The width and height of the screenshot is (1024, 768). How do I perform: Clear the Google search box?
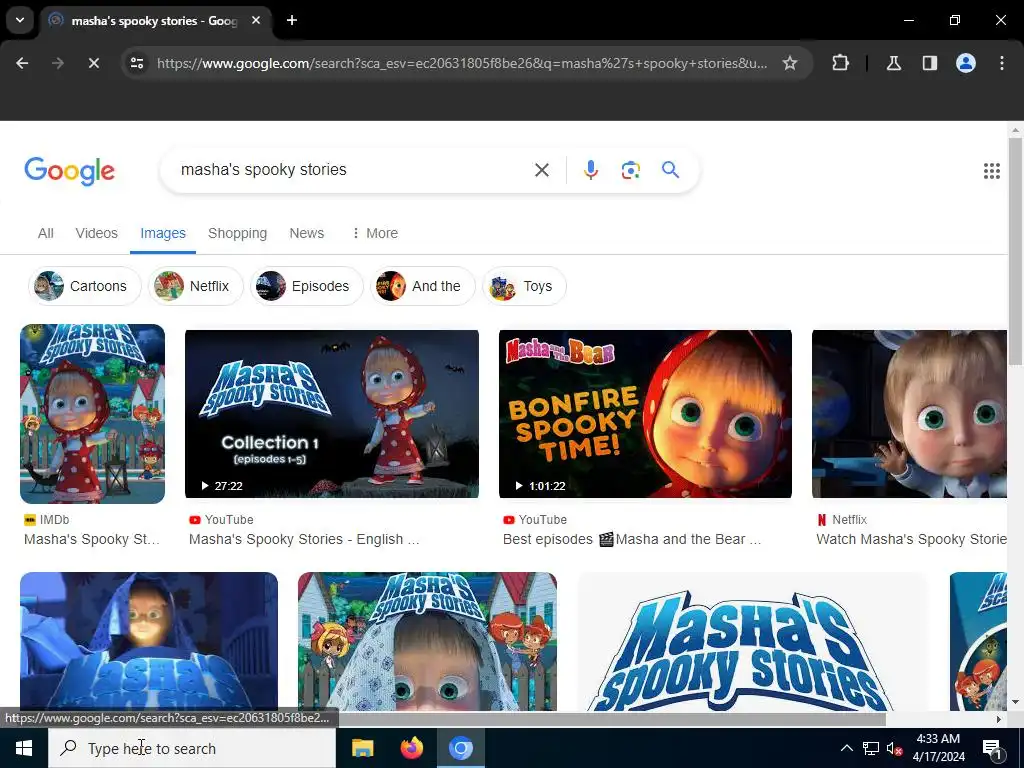(x=541, y=170)
